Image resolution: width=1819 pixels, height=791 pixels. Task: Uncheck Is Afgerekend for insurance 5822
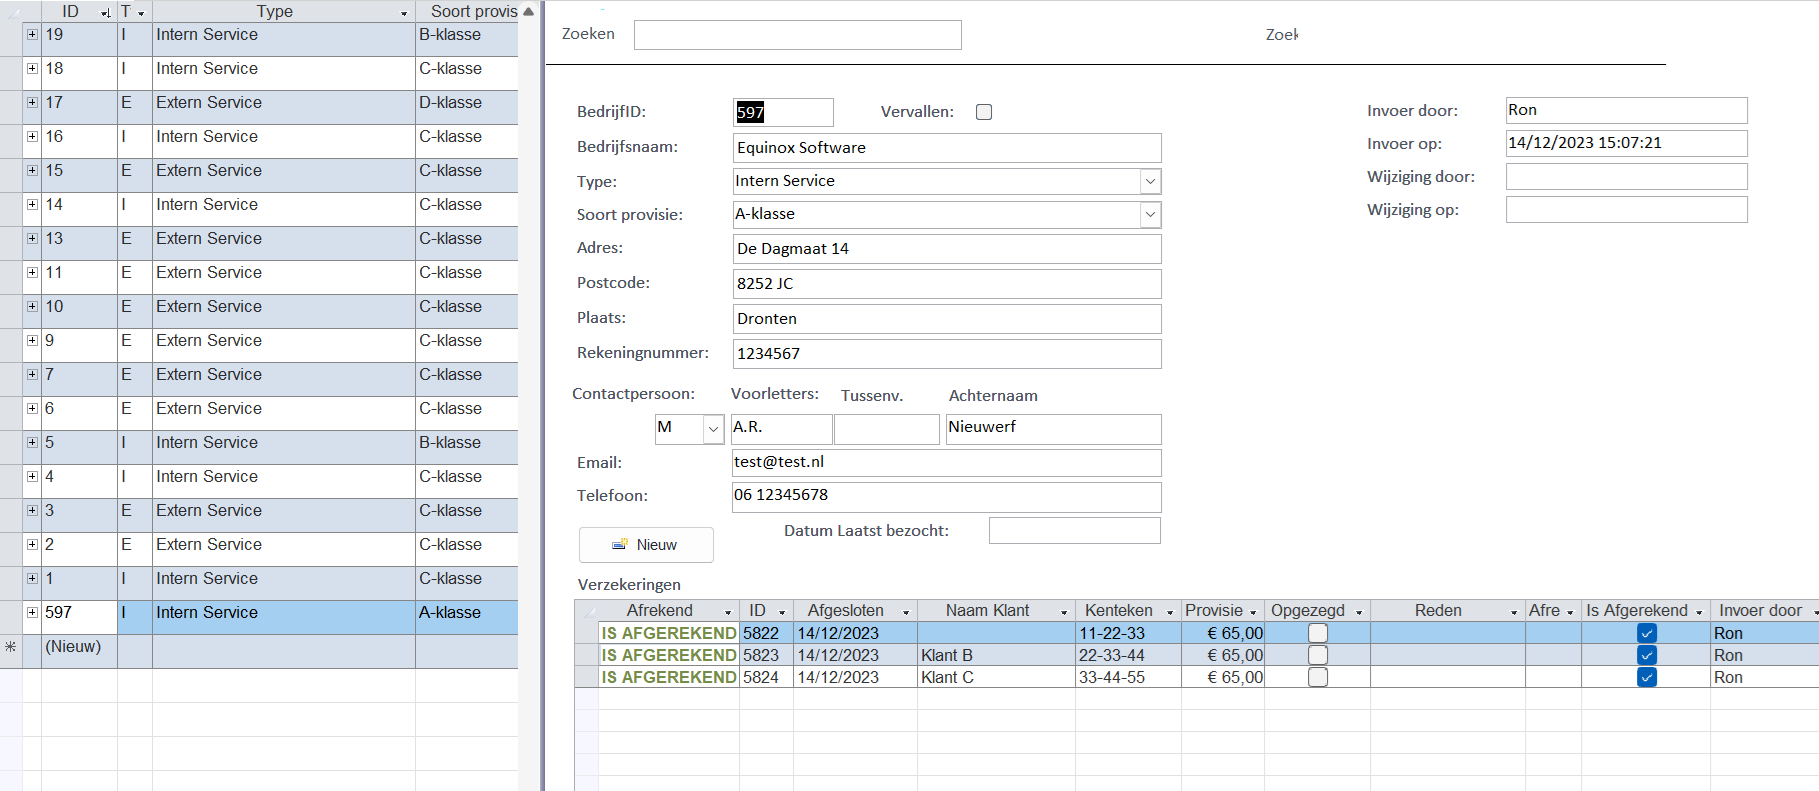(x=1647, y=633)
